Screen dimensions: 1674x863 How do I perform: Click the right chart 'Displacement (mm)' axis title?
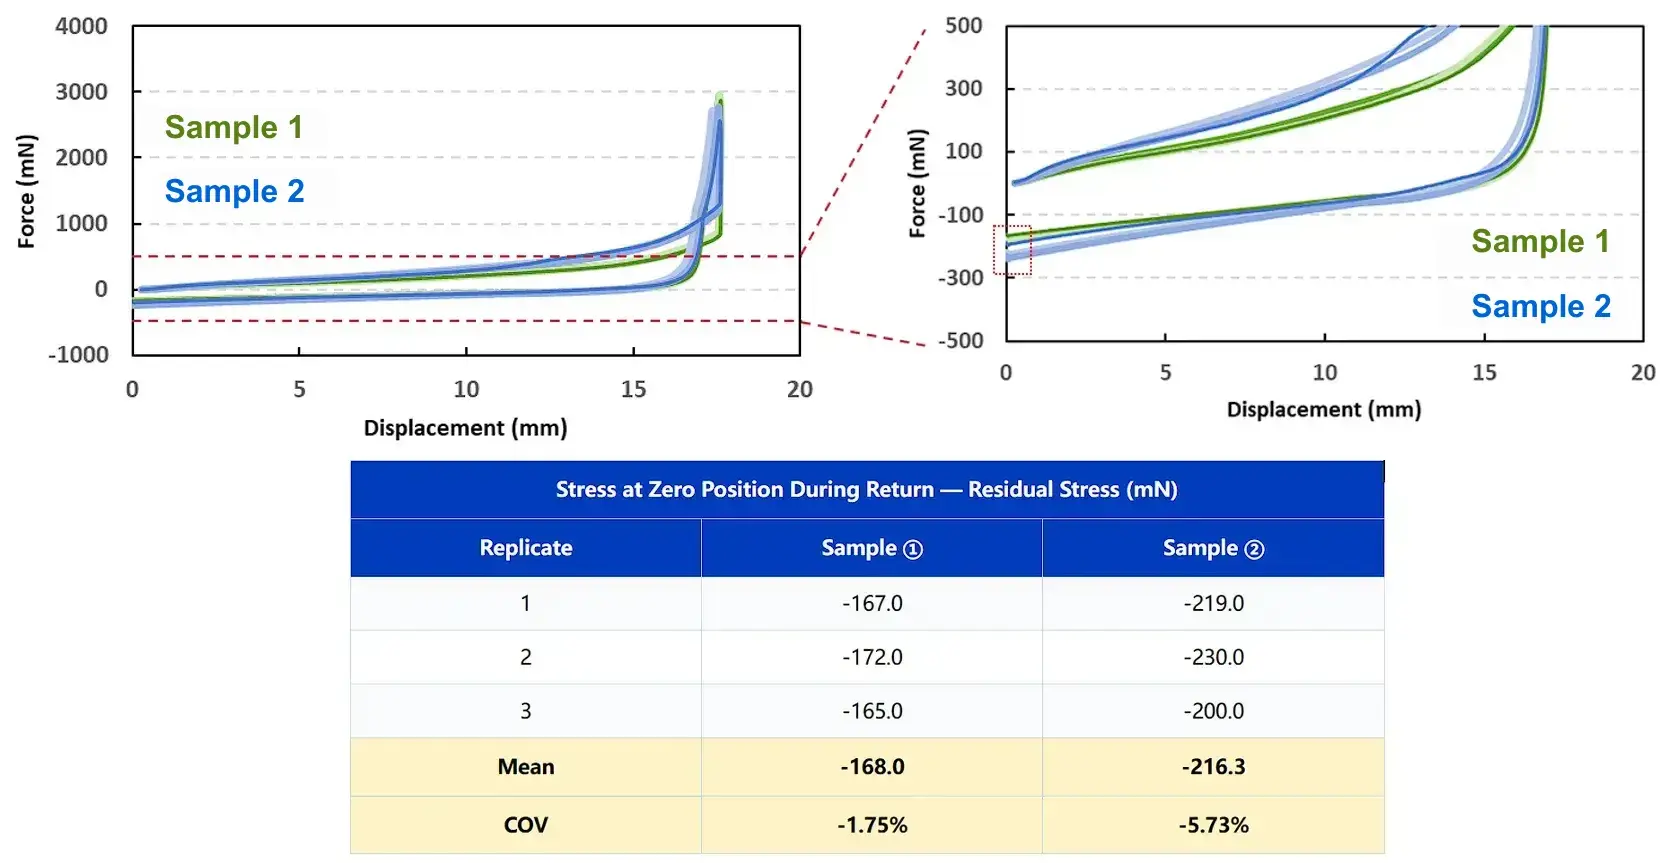[1324, 409]
